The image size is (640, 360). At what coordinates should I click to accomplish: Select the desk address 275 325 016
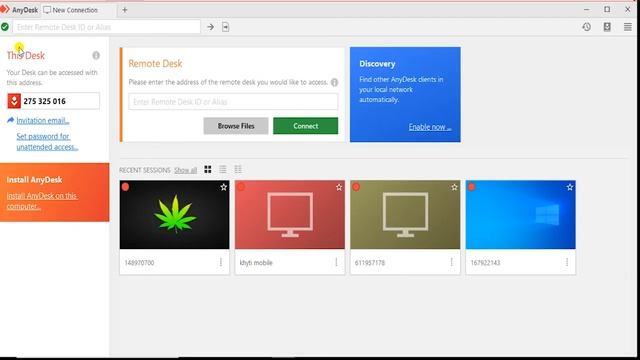(44, 101)
